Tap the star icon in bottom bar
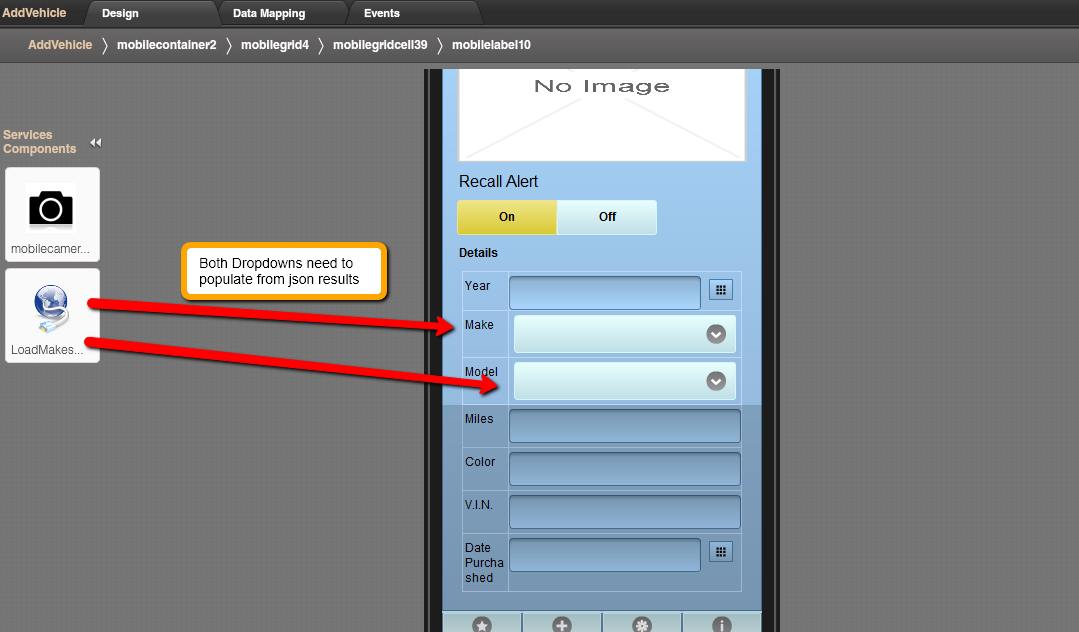Viewport: 1079px width, 632px height. point(482,625)
